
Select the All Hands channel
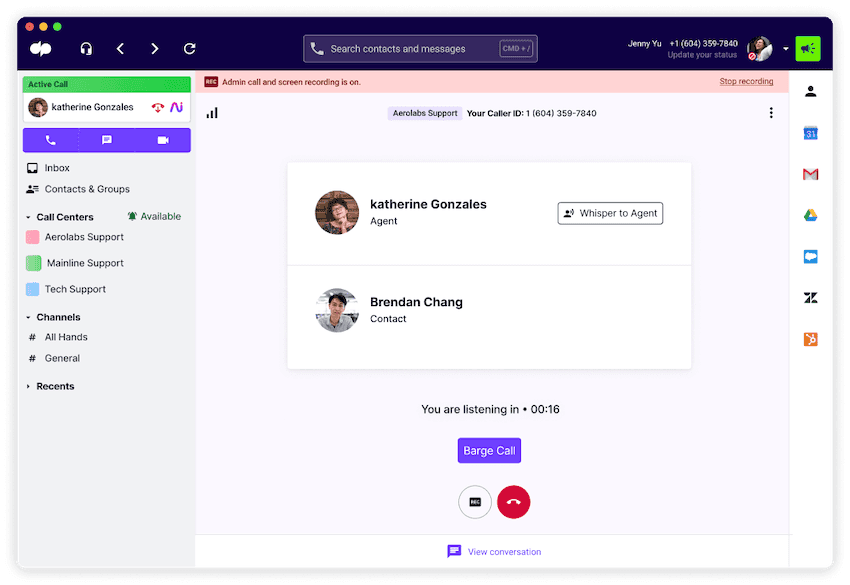click(65, 337)
